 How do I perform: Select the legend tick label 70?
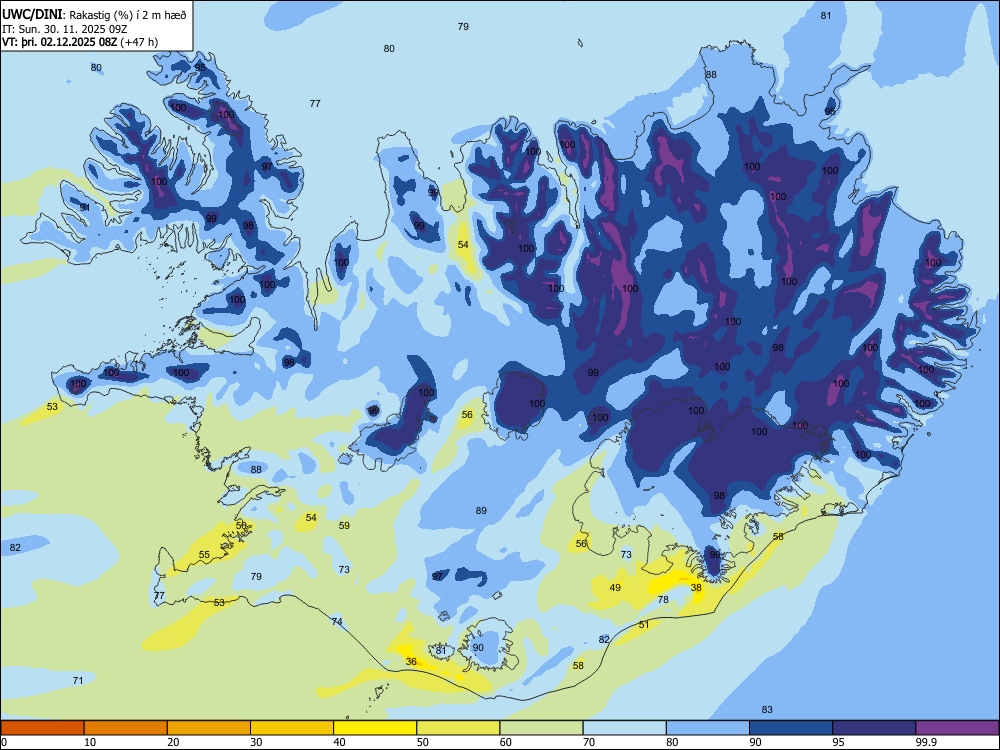[x=589, y=742]
